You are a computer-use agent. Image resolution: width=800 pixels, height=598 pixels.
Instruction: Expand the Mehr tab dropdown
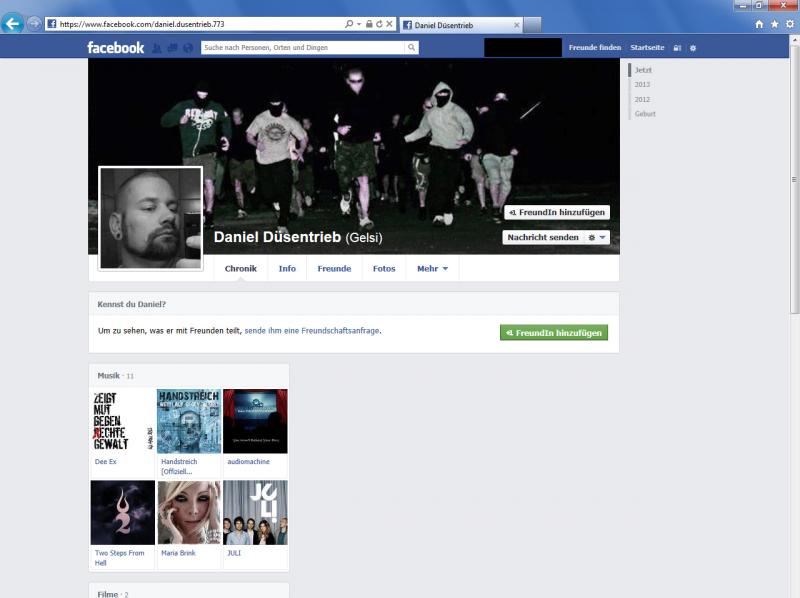pos(430,268)
